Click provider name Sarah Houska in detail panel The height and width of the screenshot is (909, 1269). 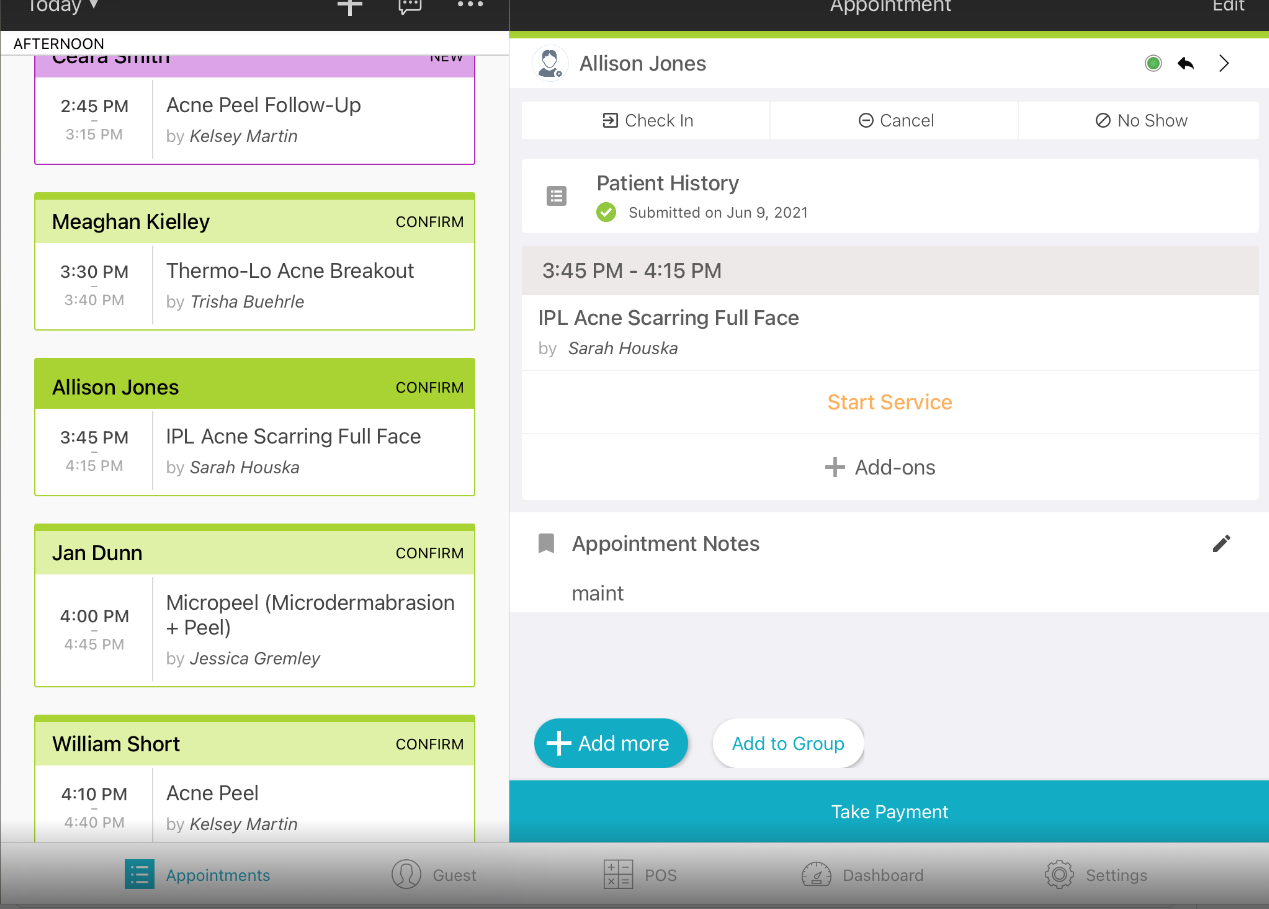click(x=623, y=349)
